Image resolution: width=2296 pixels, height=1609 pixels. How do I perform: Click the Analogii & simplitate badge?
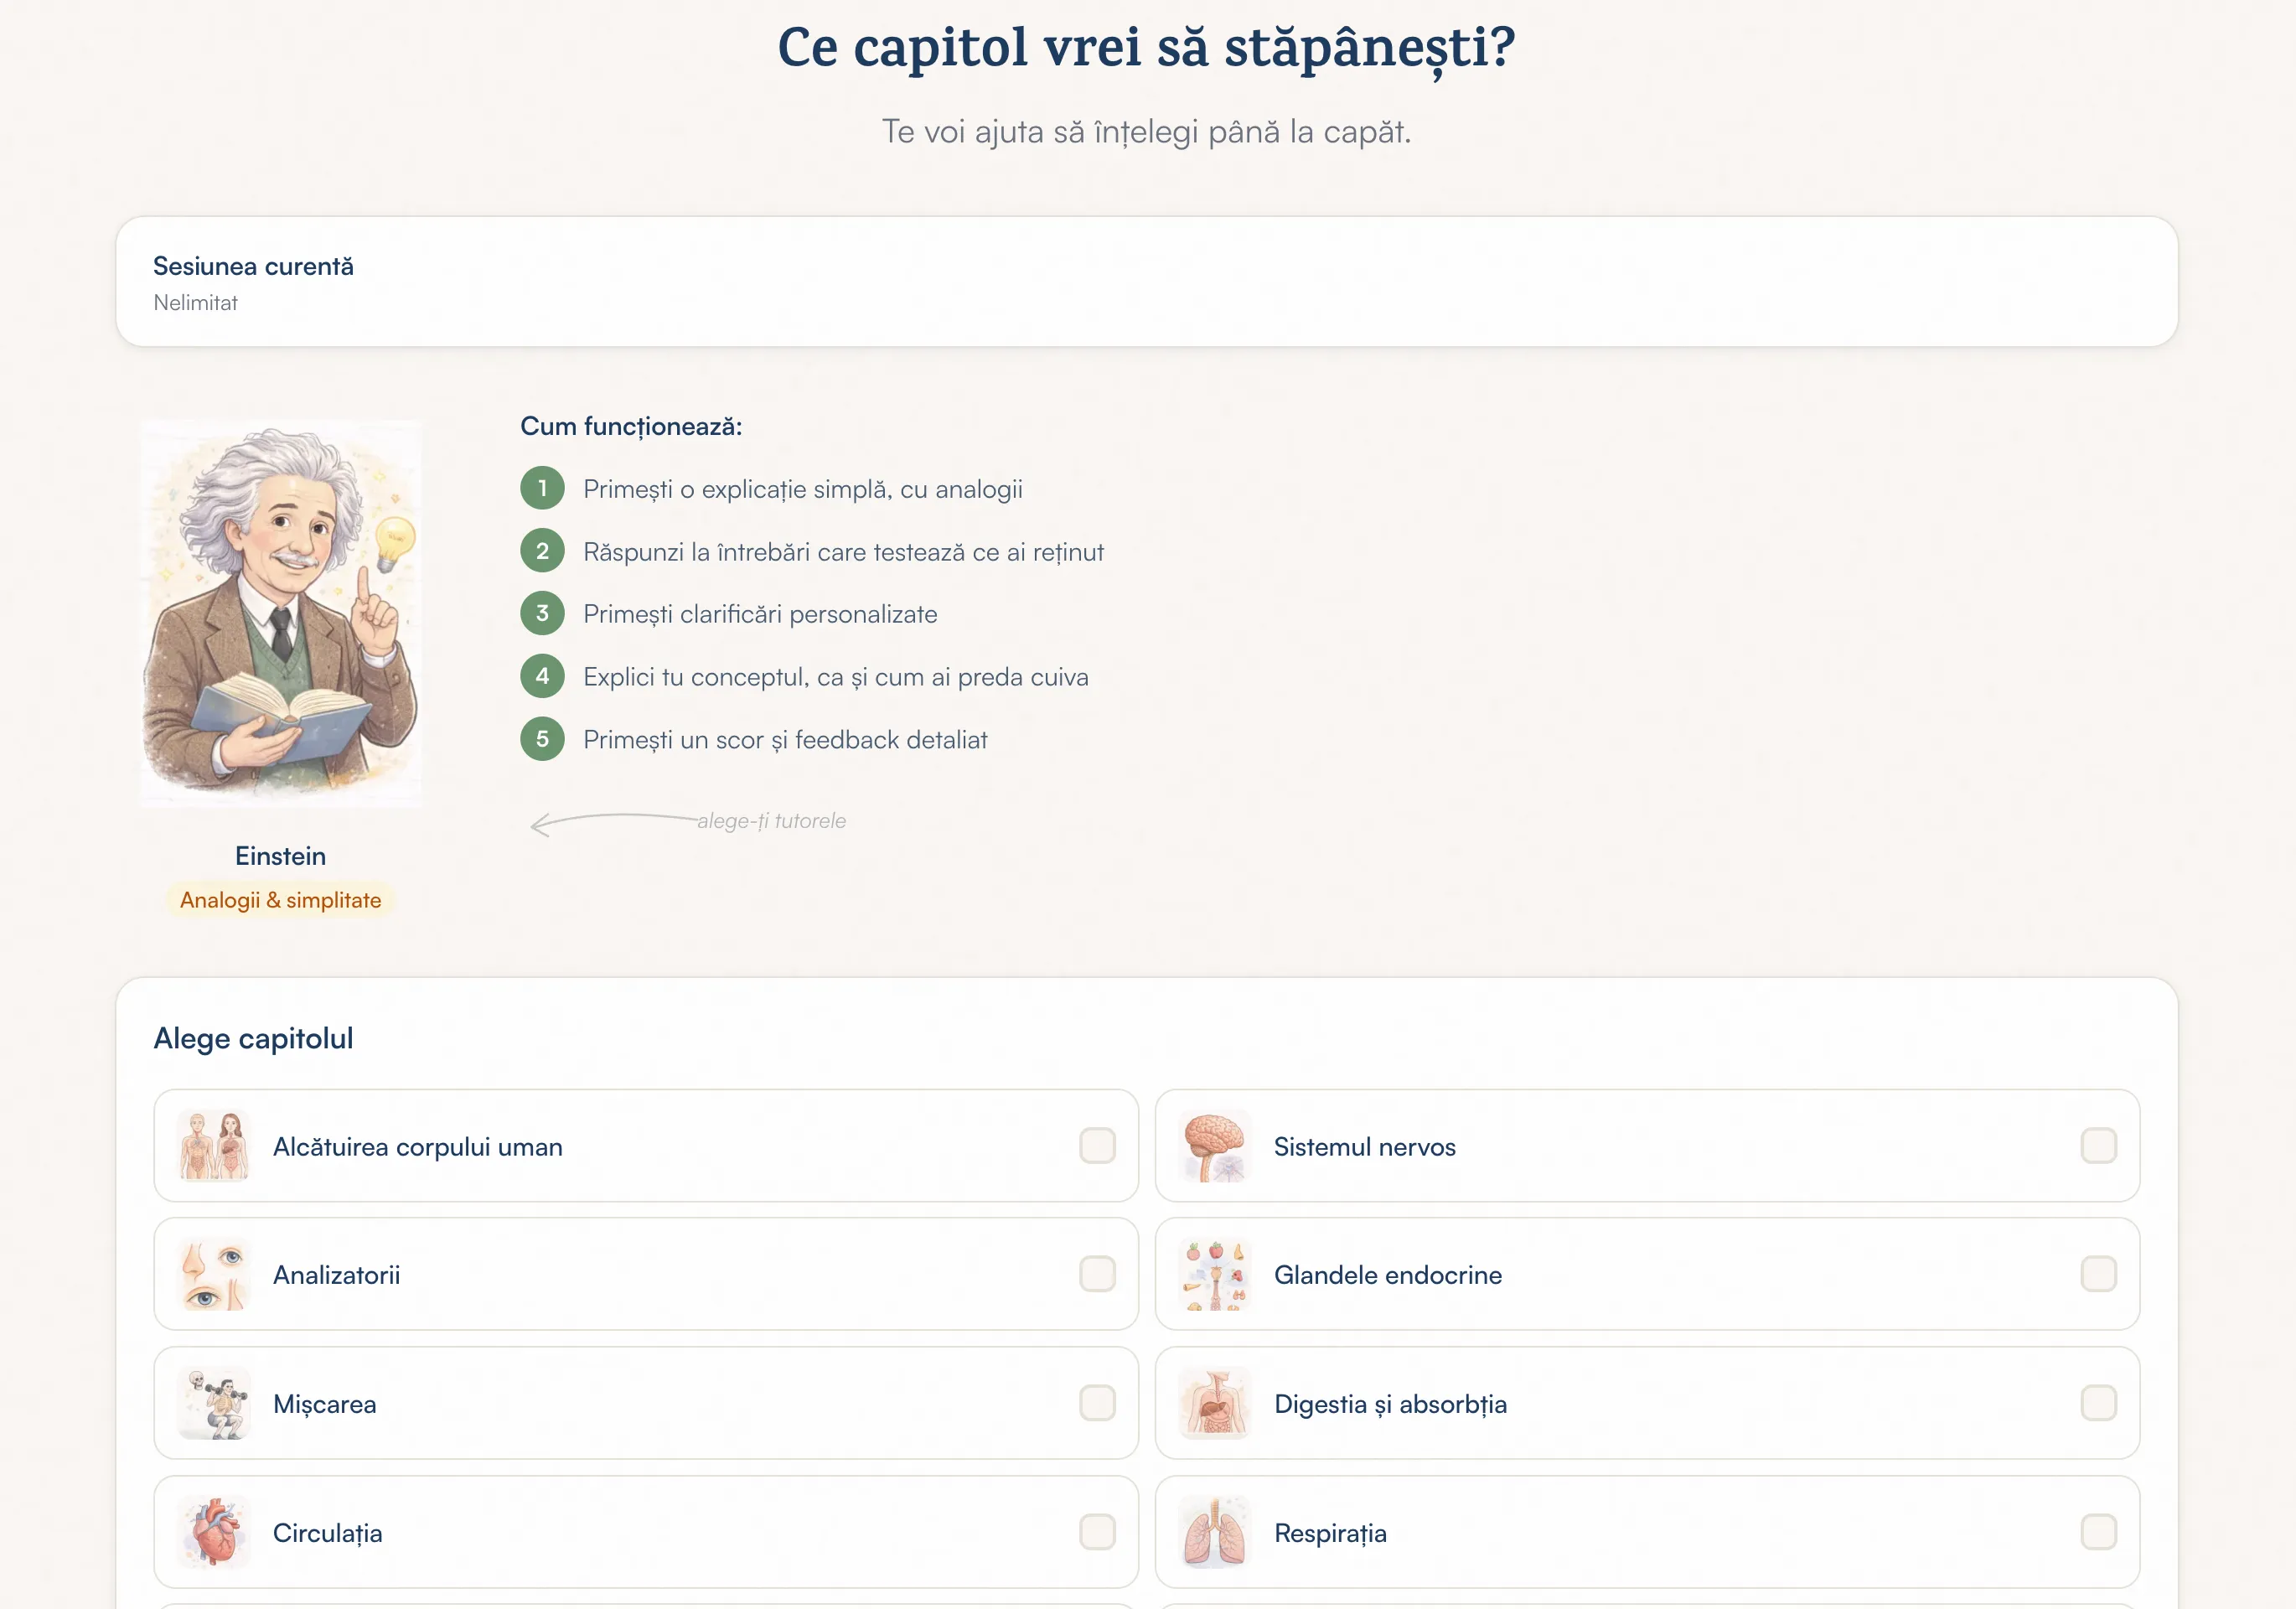pos(280,899)
